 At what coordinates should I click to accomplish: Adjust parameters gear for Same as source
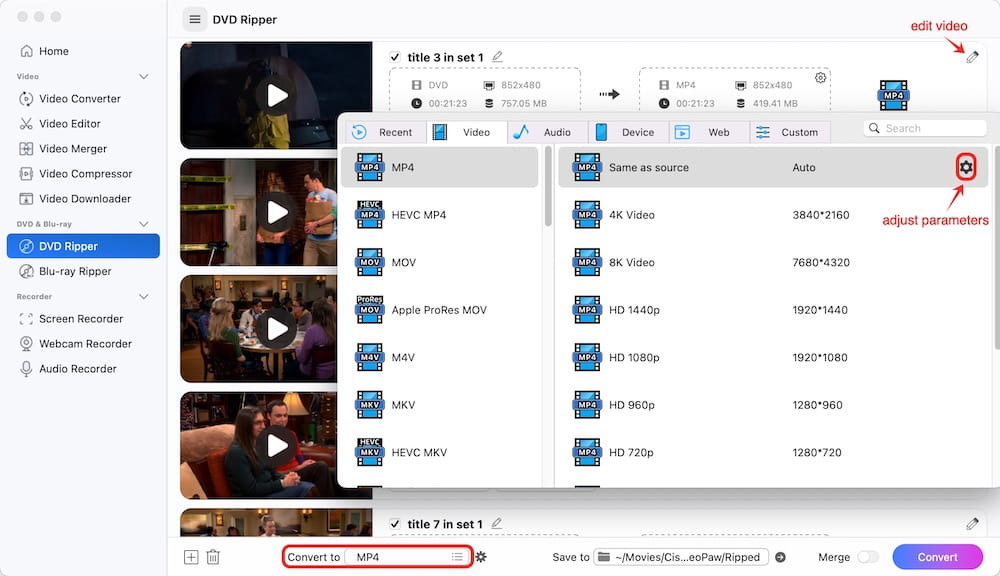coord(966,167)
